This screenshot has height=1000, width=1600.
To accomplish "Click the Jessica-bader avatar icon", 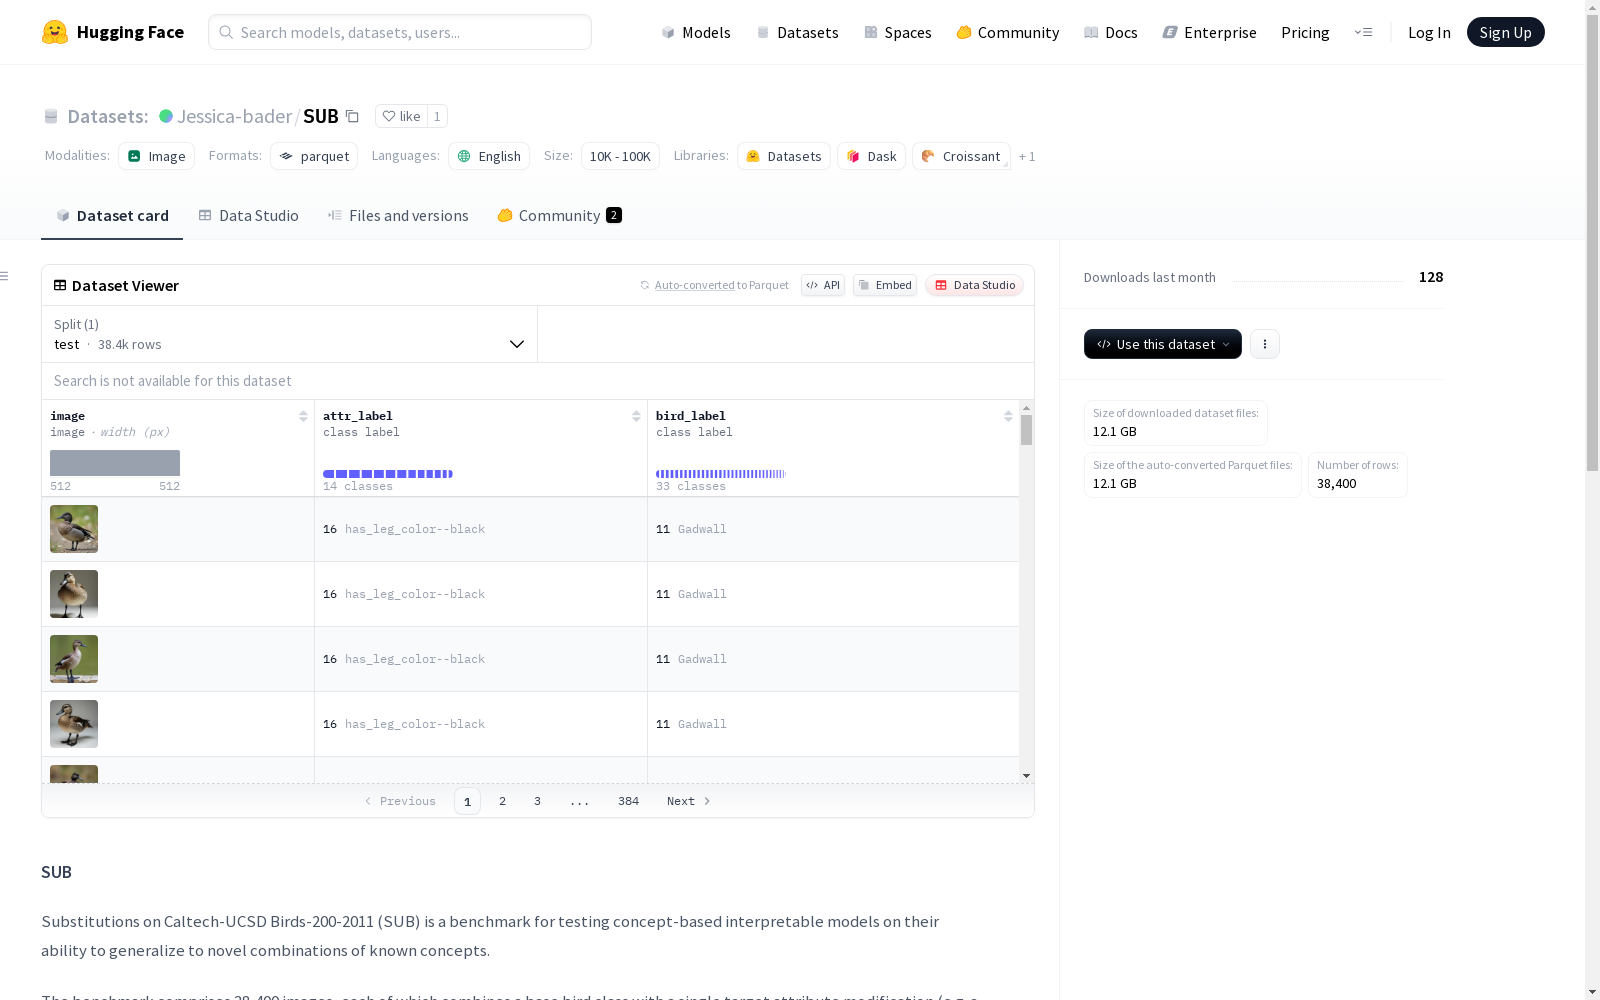I will point(166,116).
